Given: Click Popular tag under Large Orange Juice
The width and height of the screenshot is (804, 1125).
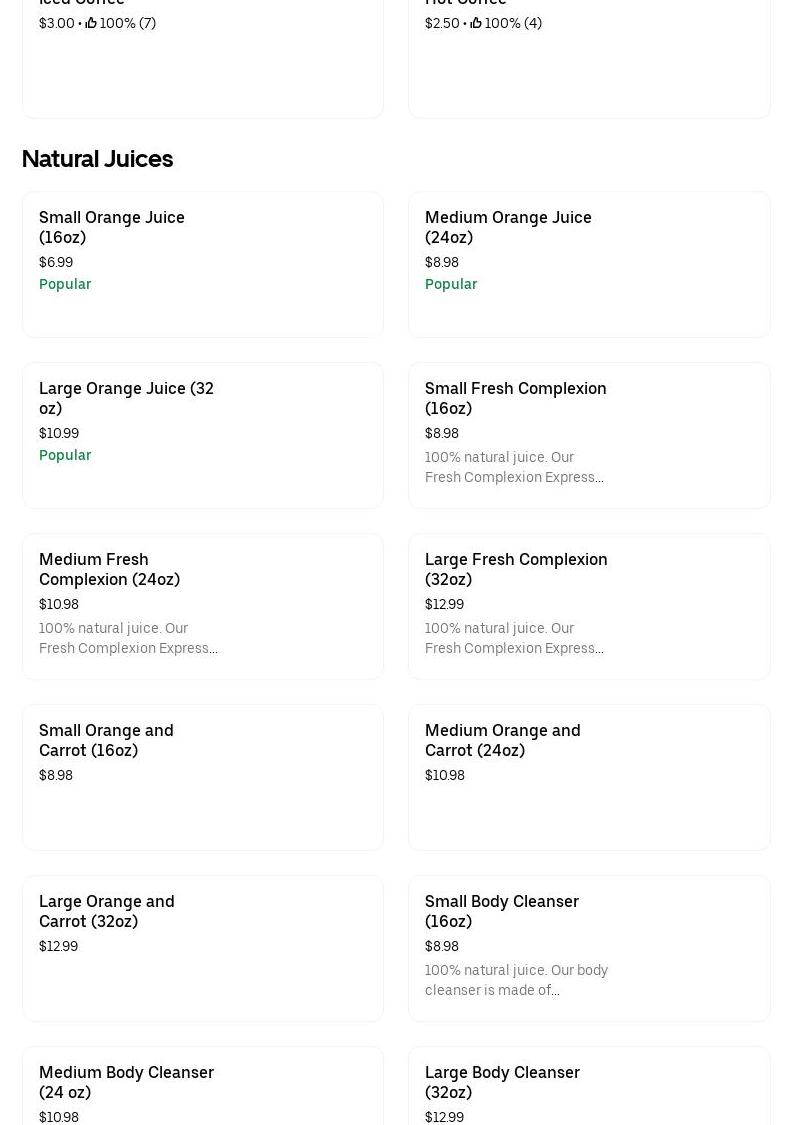Looking at the screenshot, I should [65, 455].
